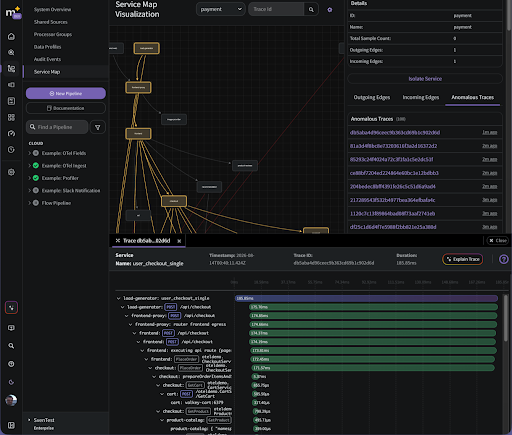This screenshot has height=435, width=512.
Task: Switch to the Outgoing Edges tab
Action: click(372, 97)
